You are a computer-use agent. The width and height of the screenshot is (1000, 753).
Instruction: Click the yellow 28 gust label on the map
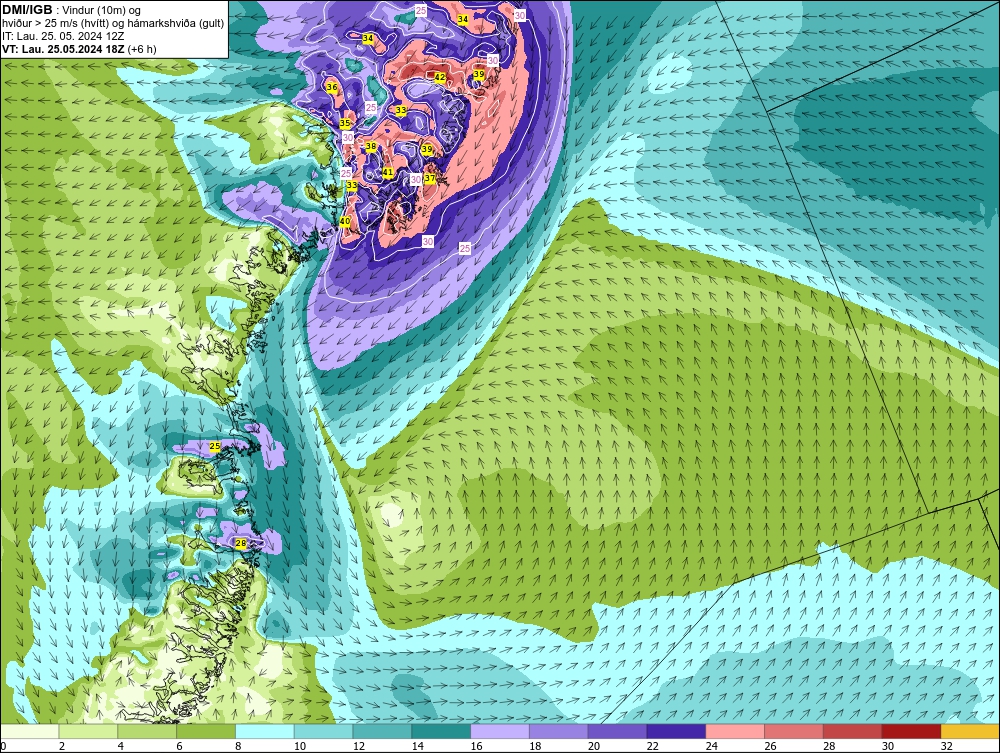pyautogui.click(x=240, y=543)
